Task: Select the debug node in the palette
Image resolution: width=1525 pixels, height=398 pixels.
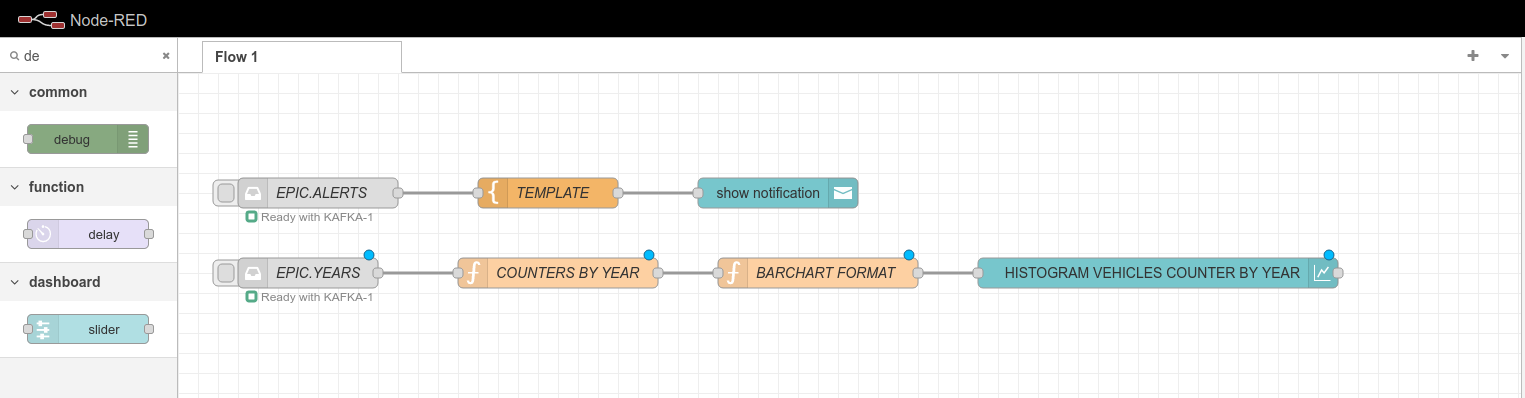Action: (x=88, y=139)
